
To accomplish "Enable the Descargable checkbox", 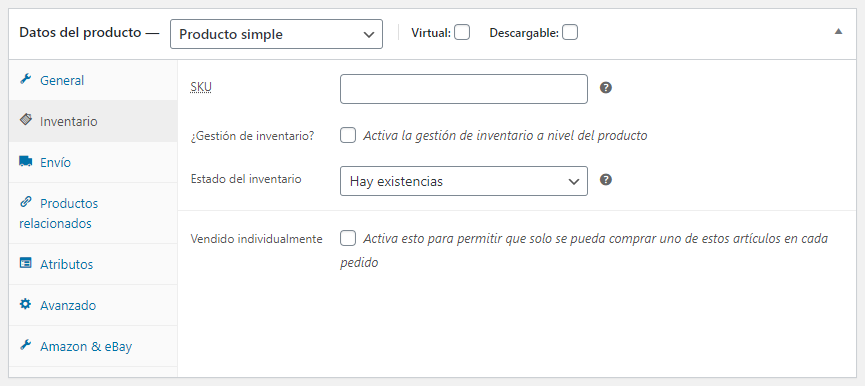I will click(570, 33).
